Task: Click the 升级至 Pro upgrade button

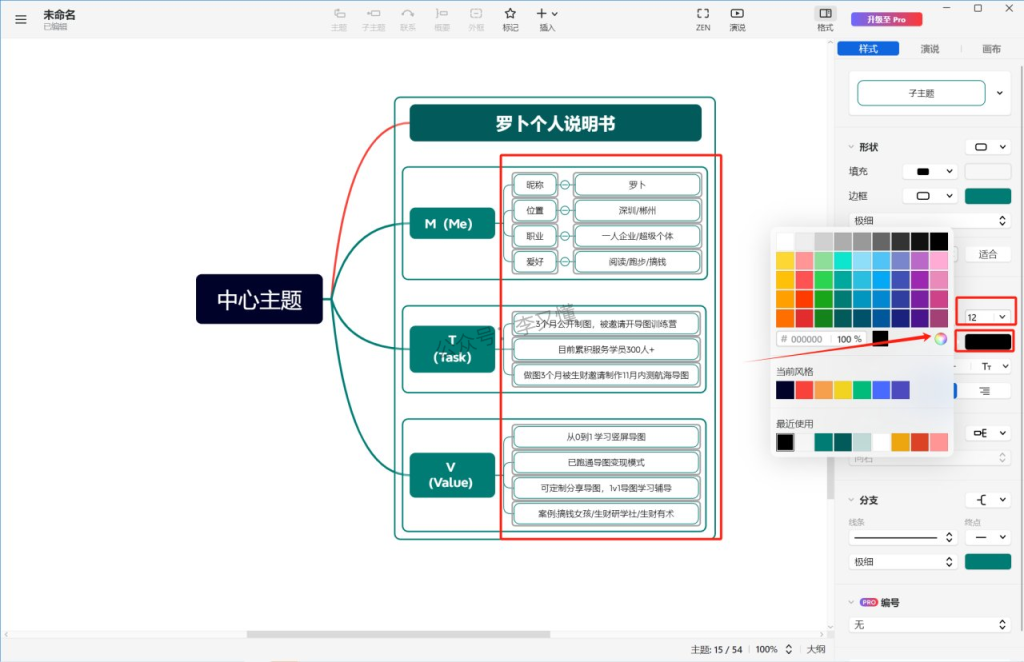Action: pyautogui.click(x=886, y=19)
